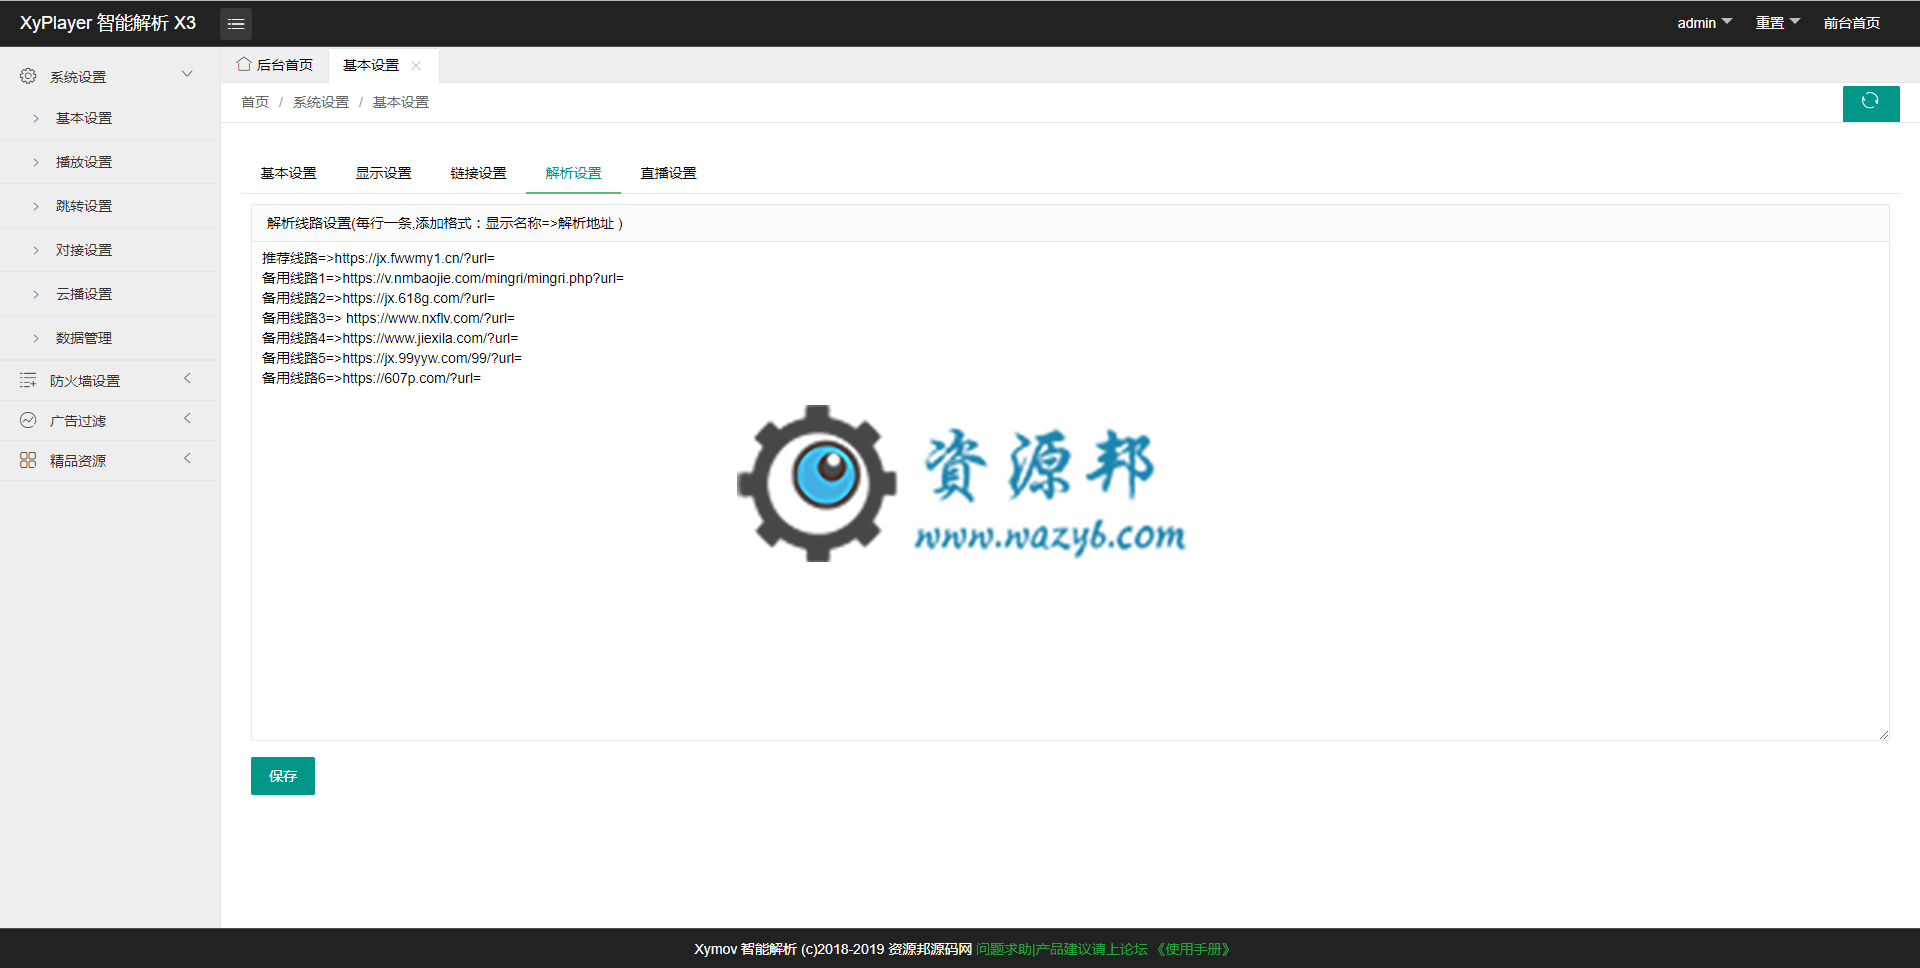The height and width of the screenshot is (968, 1920).
Task: Expand the 广告过滤 sidebar section
Action: (x=187, y=419)
